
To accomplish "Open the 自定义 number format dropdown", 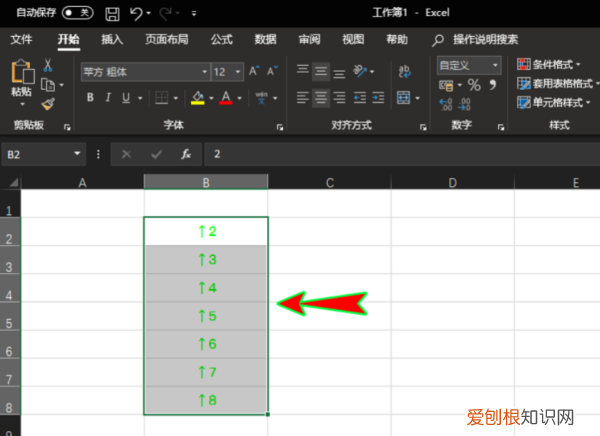I will [495, 65].
